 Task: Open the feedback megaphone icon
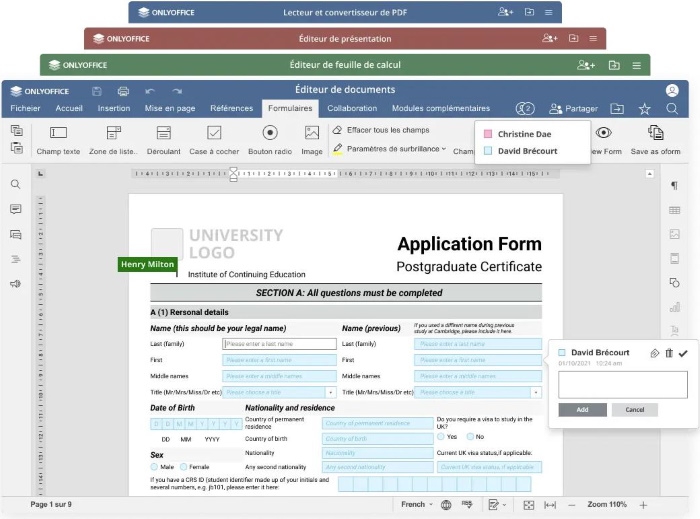(x=16, y=284)
